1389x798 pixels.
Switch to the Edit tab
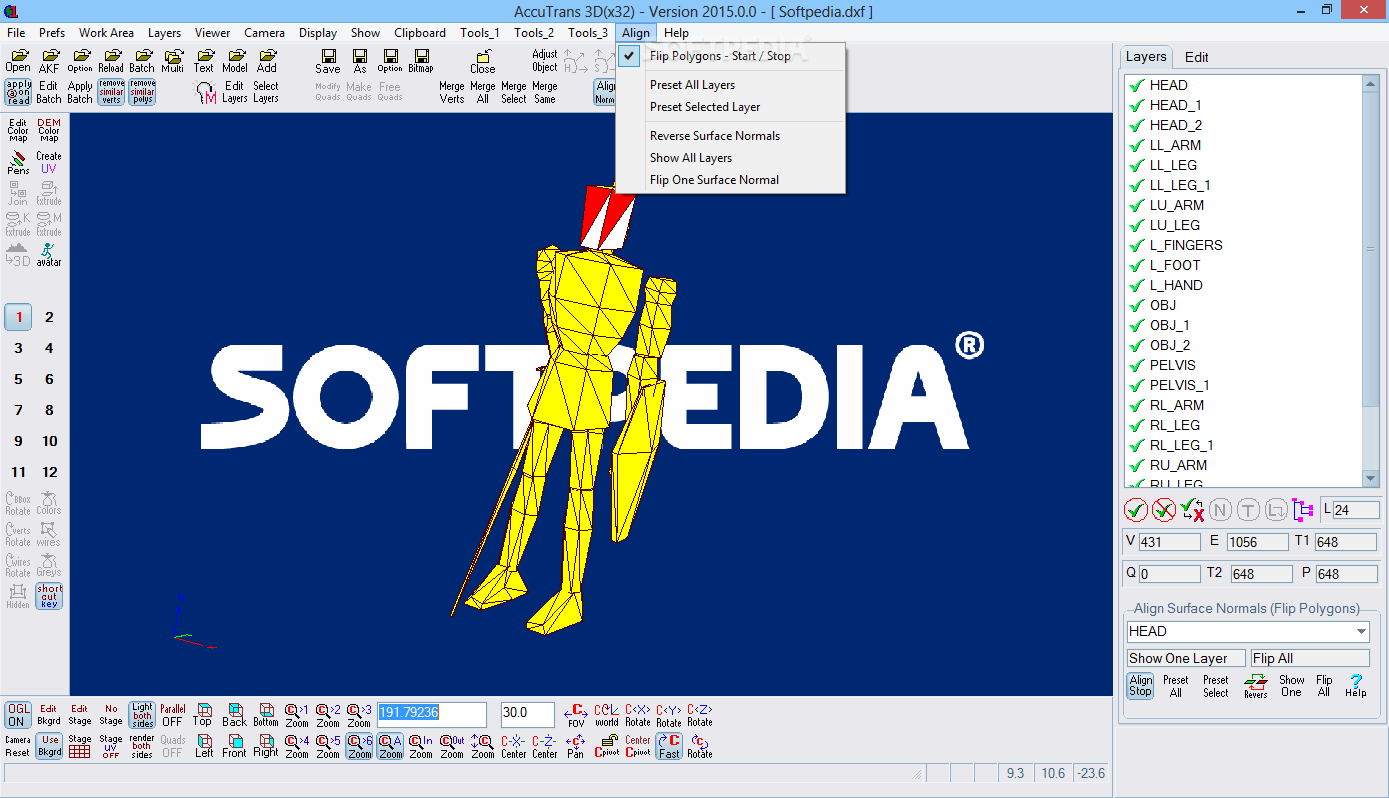point(1197,57)
